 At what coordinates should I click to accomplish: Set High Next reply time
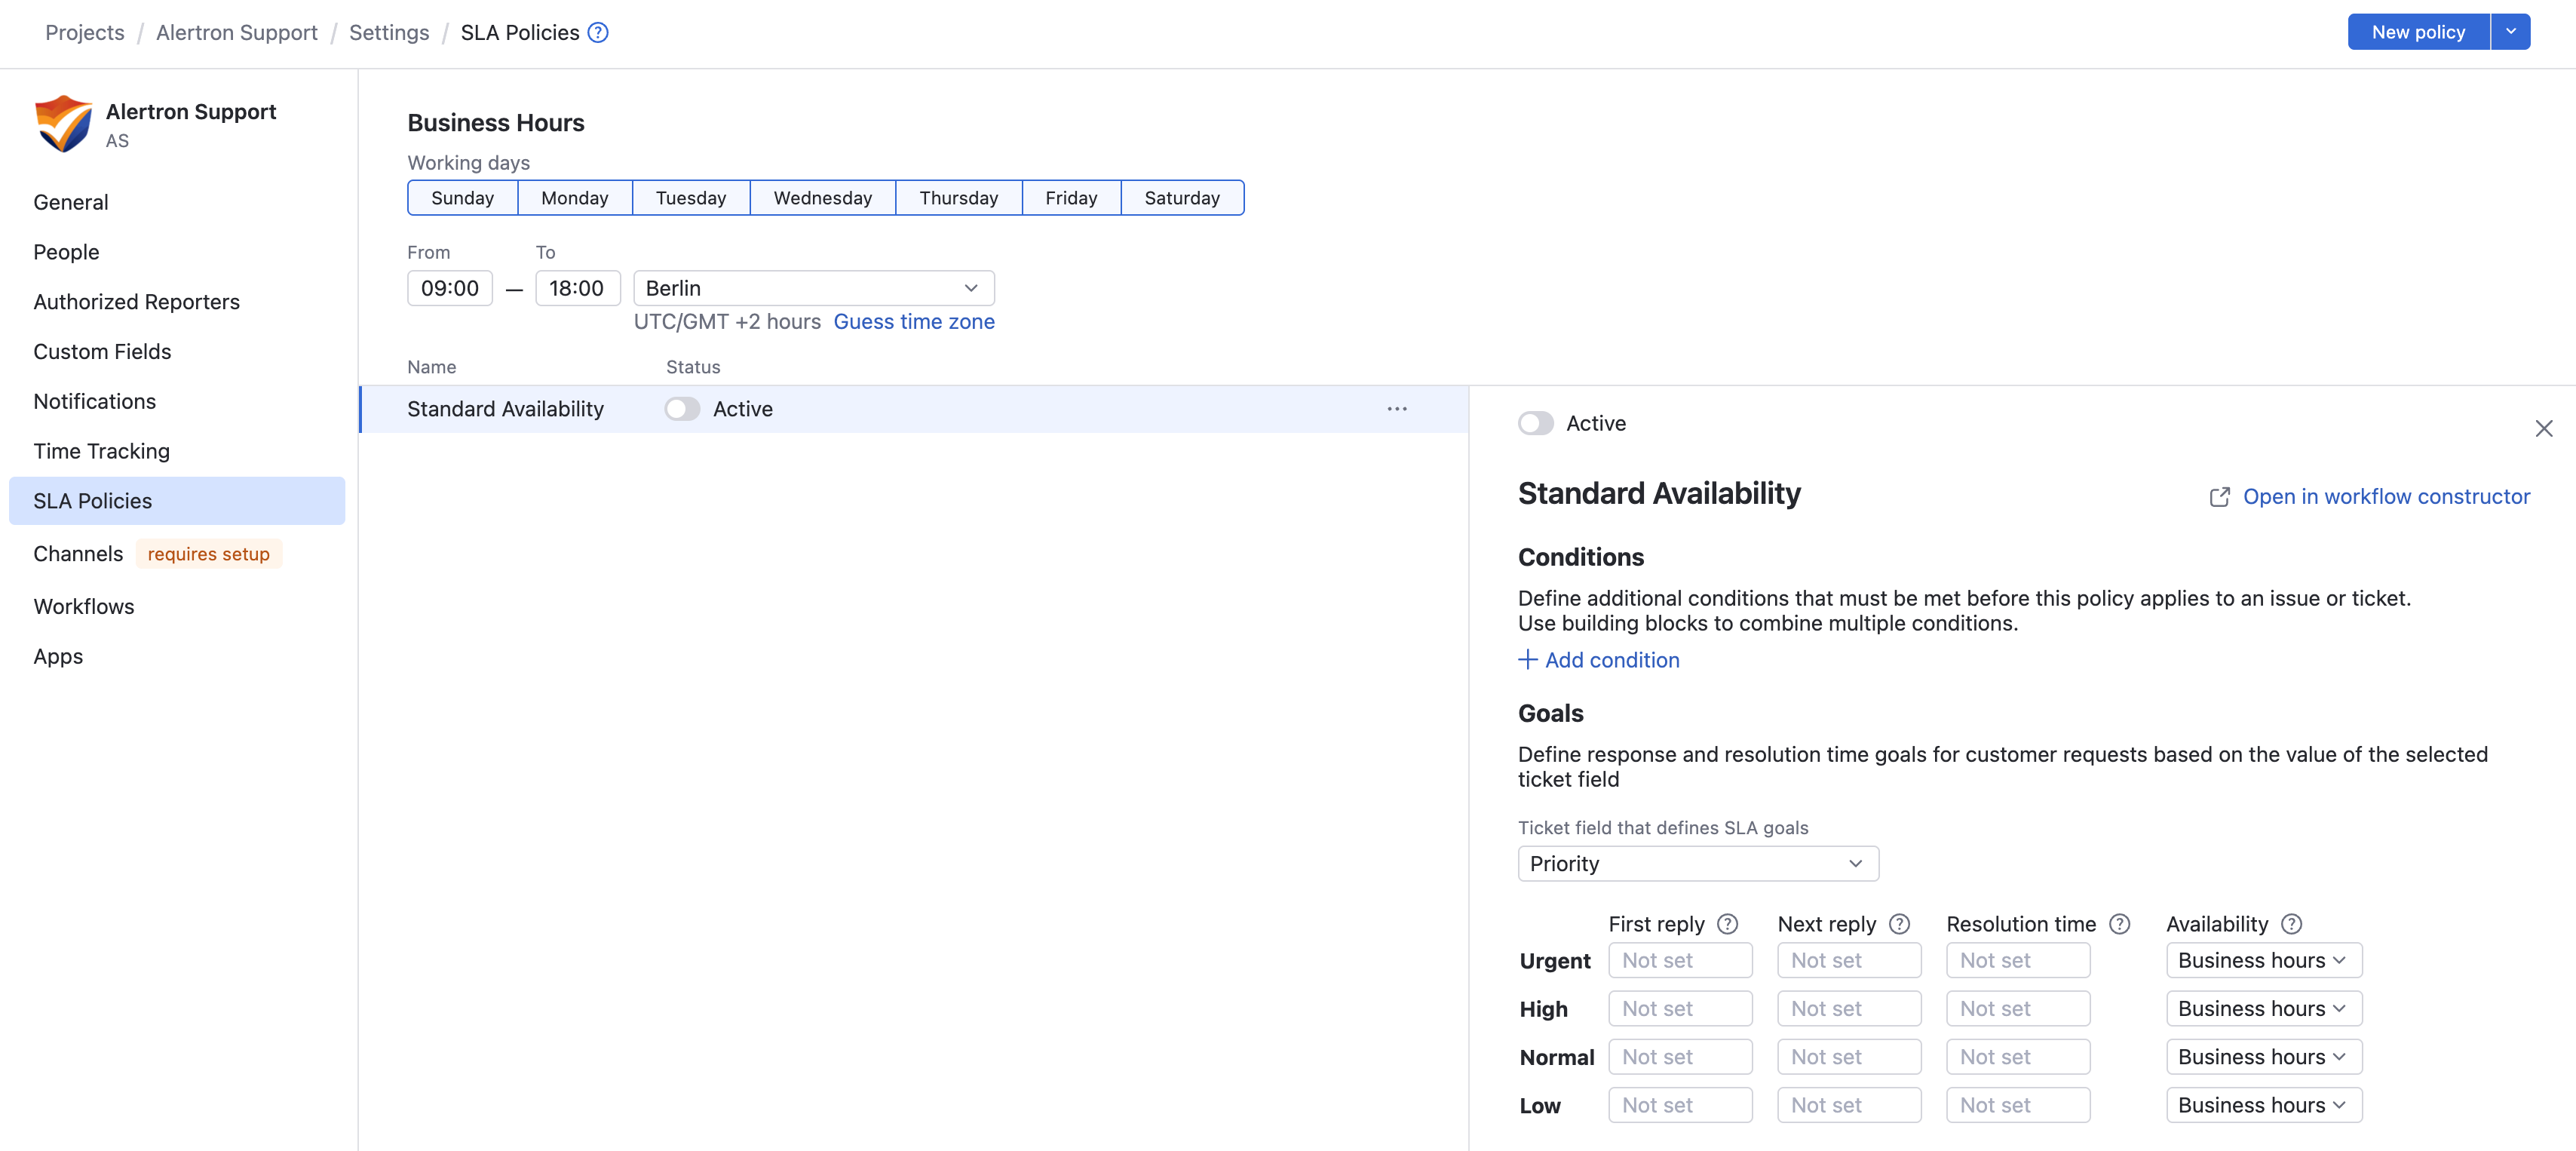pos(1849,1009)
